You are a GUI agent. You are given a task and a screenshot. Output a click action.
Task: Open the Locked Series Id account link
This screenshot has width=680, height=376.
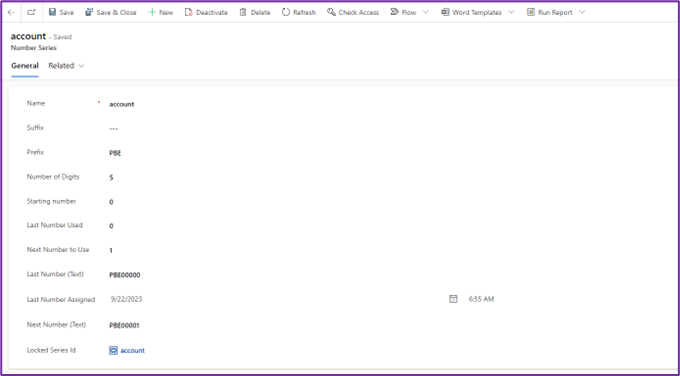click(x=133, y=350)
